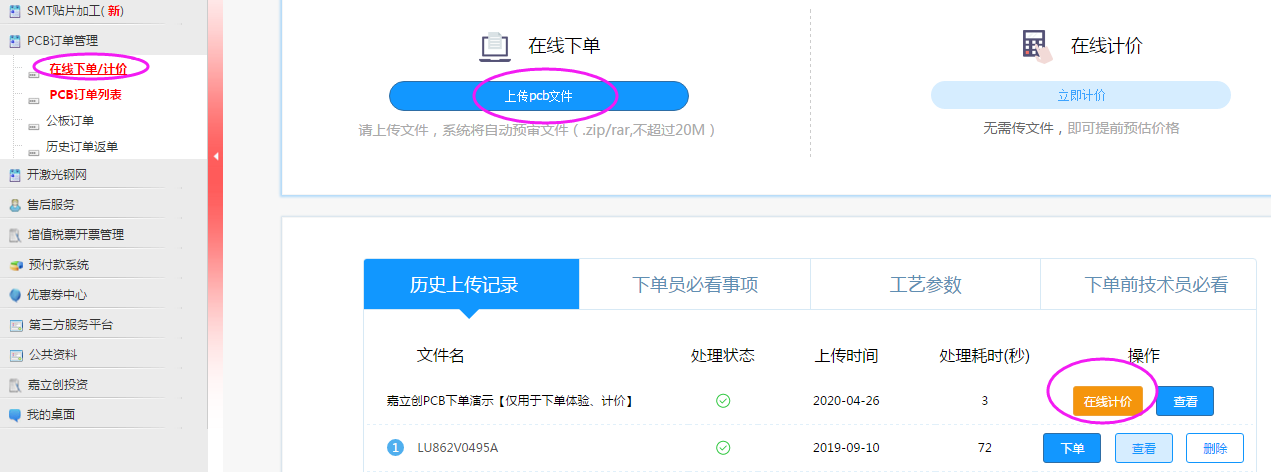The image size is (1271, 472).
Task: Collapse the sidebar with the red arrow handle
Action: (215, 156)
